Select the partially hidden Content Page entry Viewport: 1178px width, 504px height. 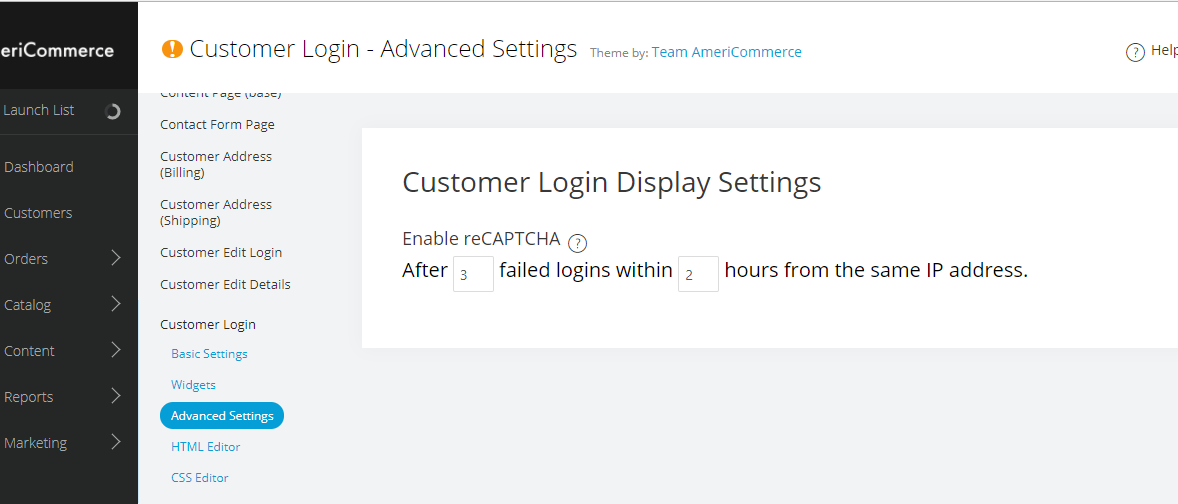[x=220, y=95]
